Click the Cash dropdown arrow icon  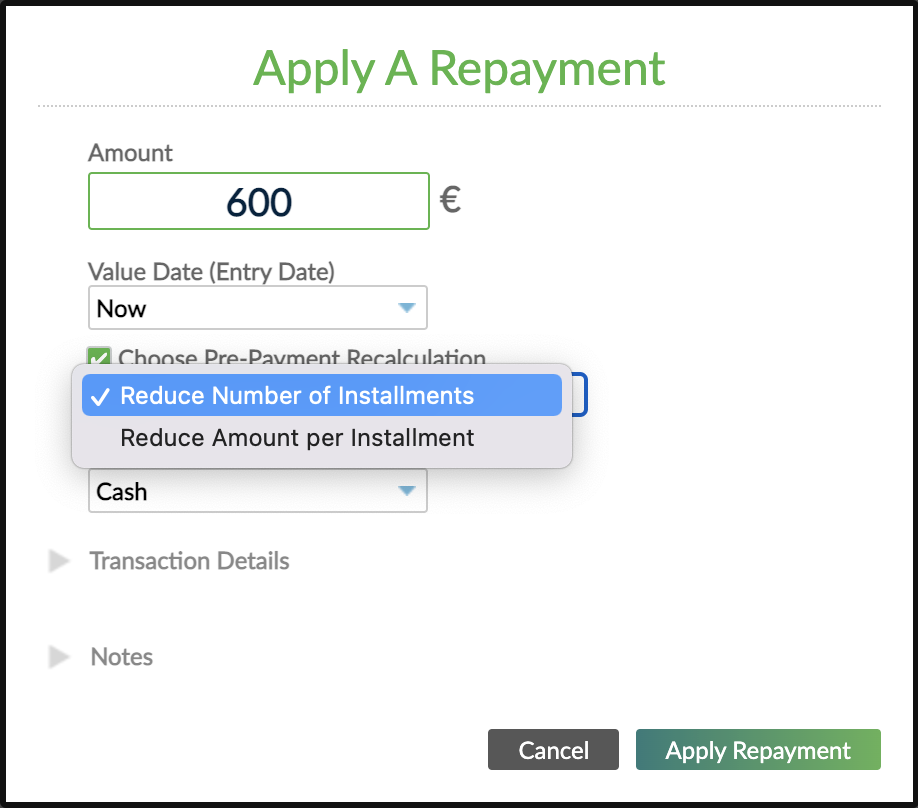(x=407, y=491)
